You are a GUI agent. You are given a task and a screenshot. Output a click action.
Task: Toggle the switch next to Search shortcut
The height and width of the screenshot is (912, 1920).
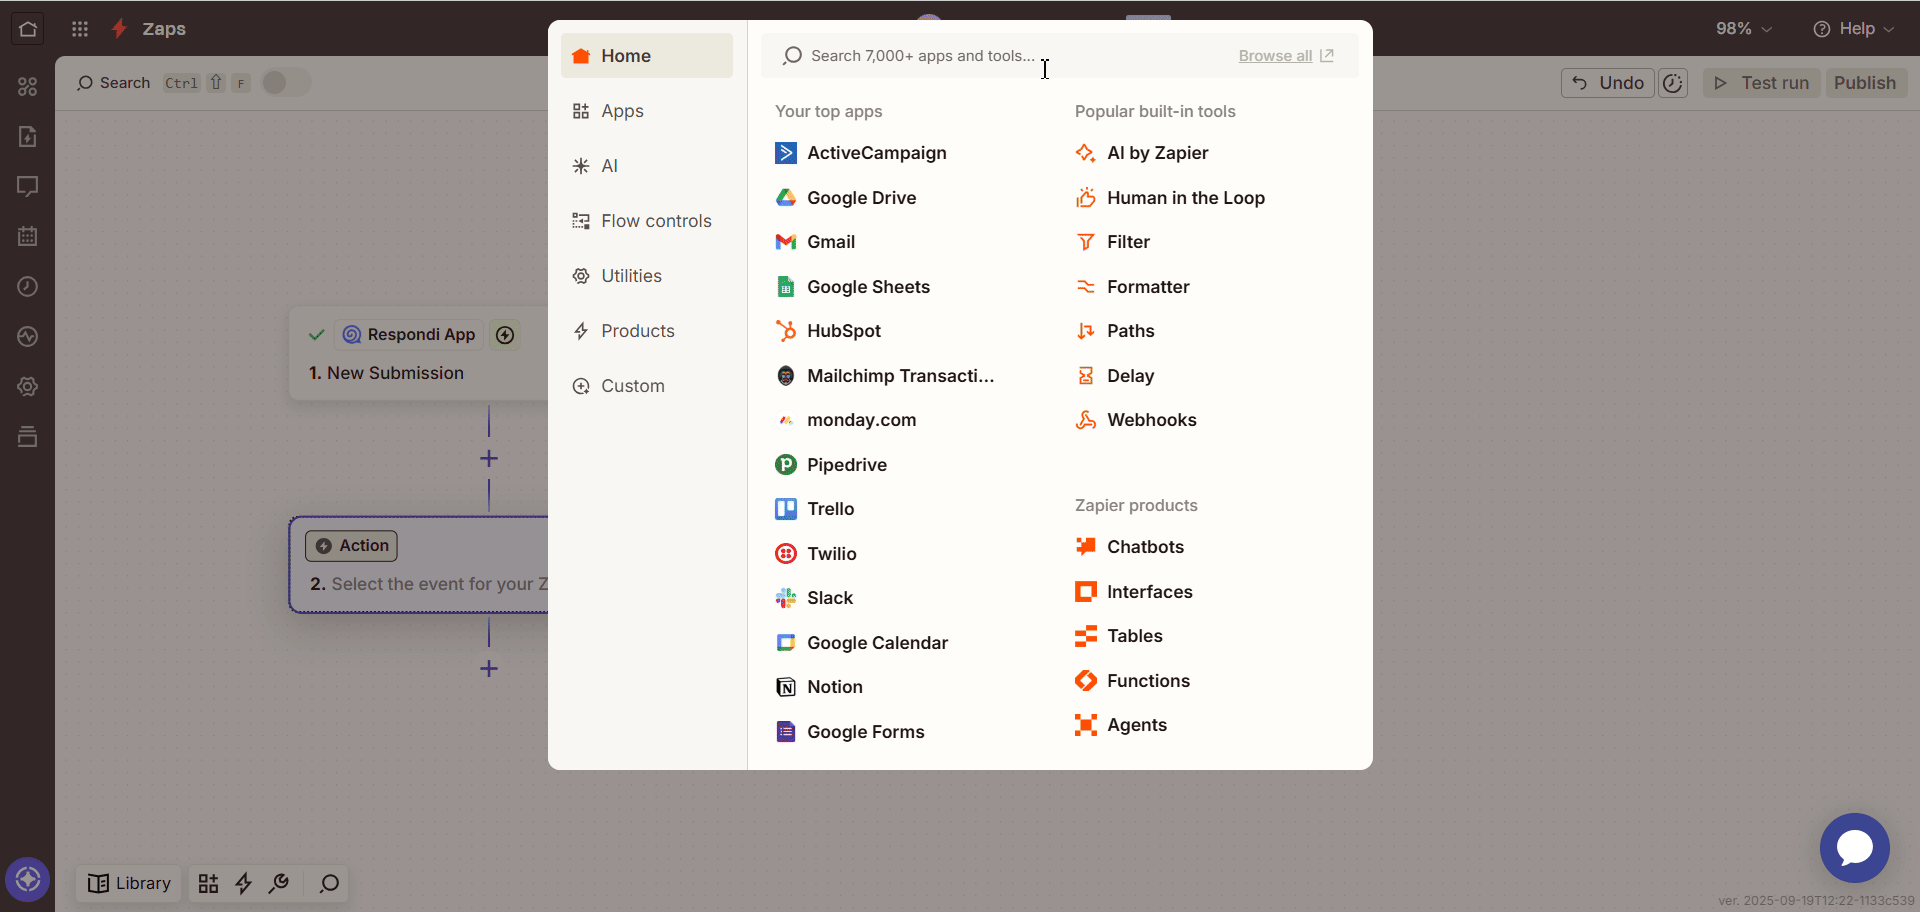[286, 83]
